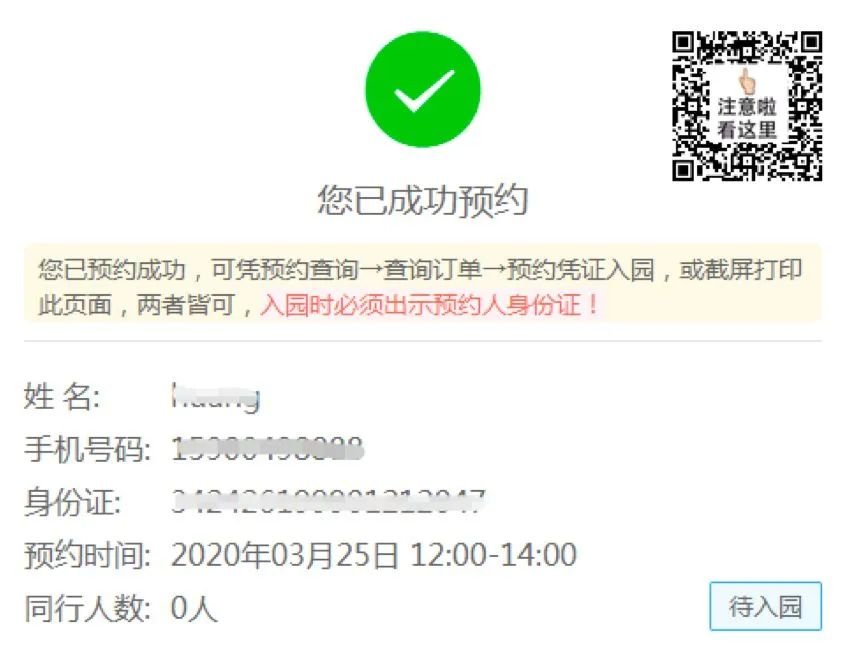Click the 同行人数 label
Viewport: 847px width, 657px height.
pyautogui.click(x=88, y=608)
